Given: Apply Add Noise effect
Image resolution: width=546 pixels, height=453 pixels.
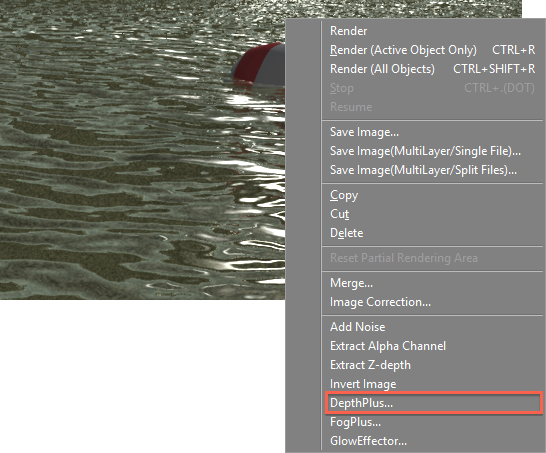Looking at the screenshot, I should tap(432, 327).
